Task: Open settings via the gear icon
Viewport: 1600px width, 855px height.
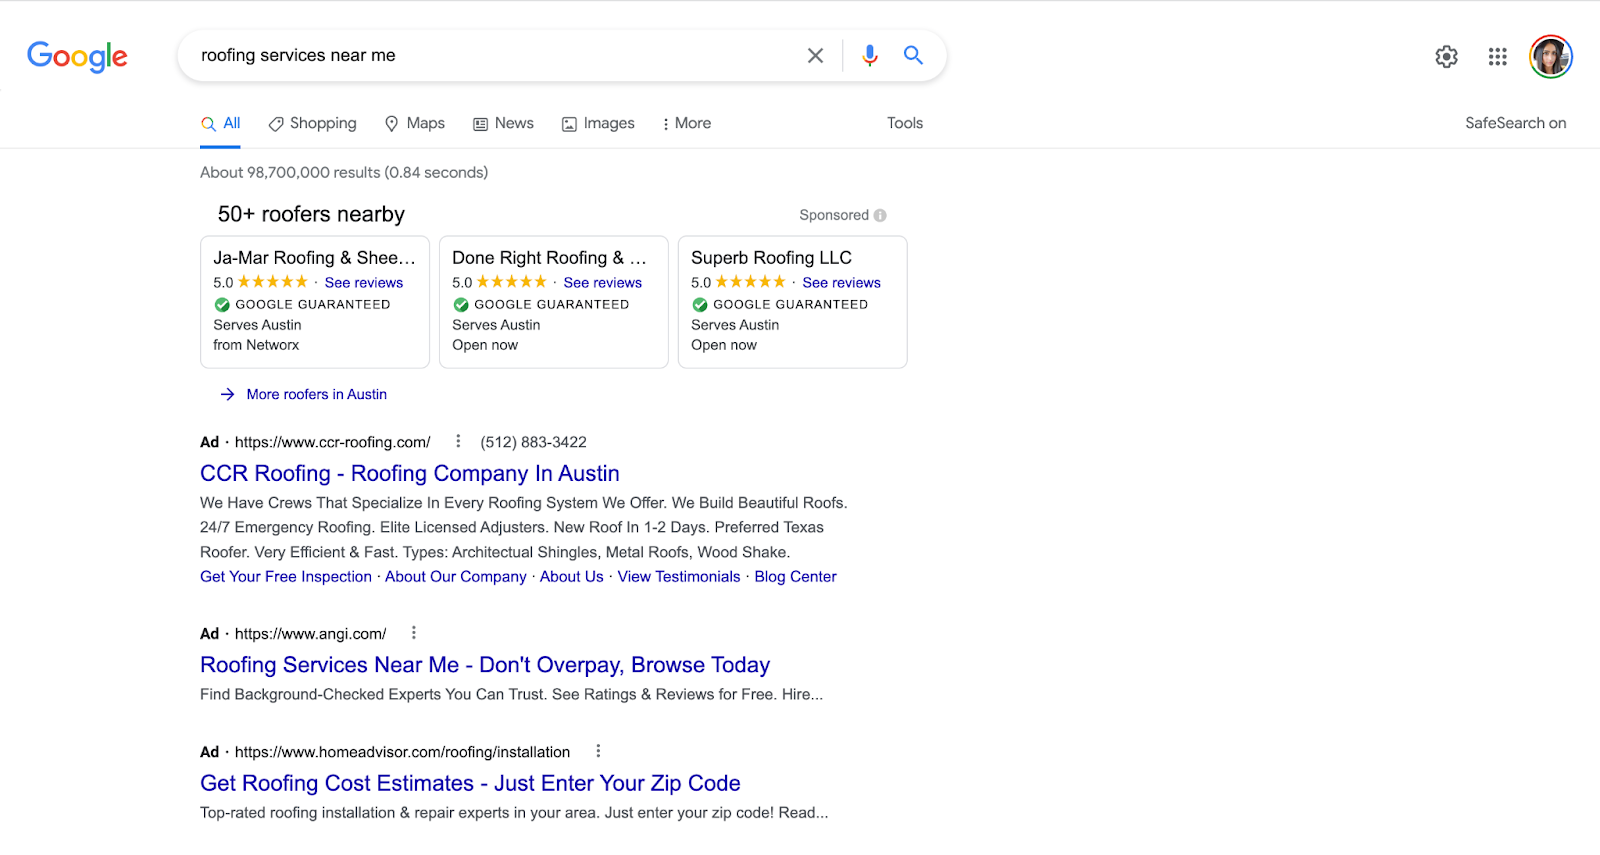Action: click(1446, 57)
